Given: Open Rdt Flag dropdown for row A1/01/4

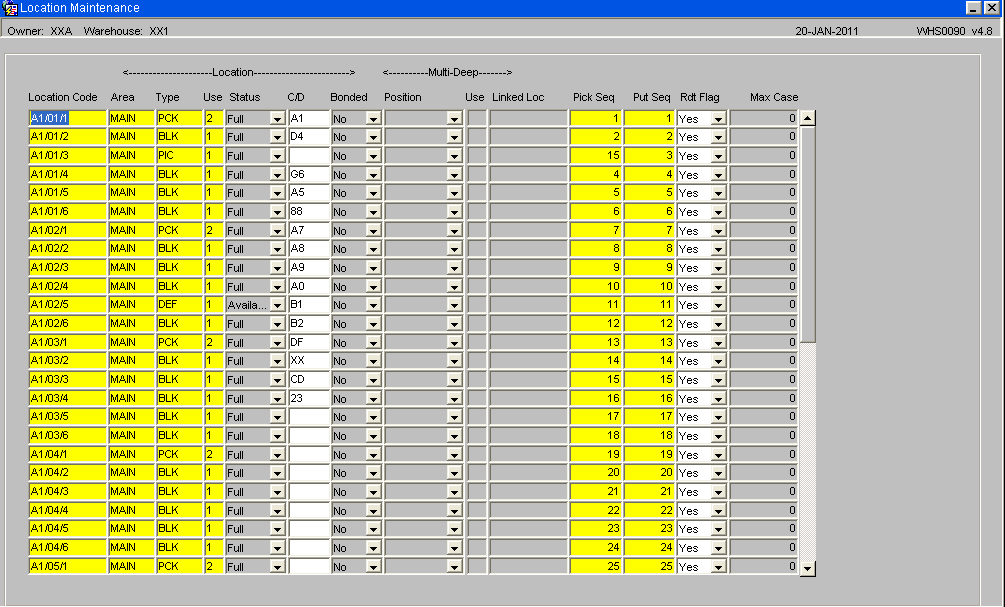Looking at the screenshot, I should click(x=718, y=174).
